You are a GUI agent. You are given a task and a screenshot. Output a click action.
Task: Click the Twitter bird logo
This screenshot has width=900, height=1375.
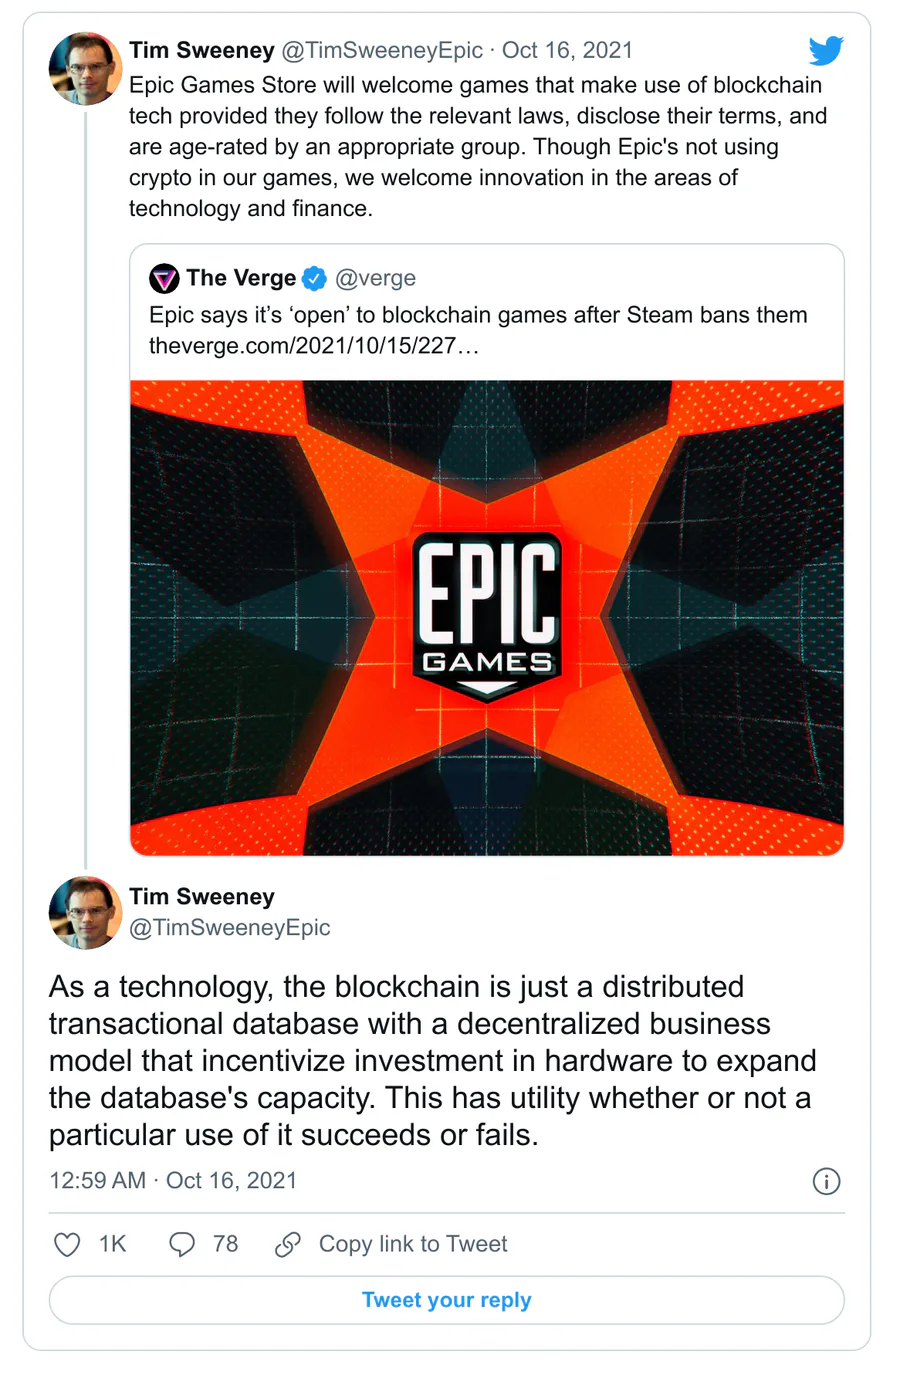coord(826,50)
